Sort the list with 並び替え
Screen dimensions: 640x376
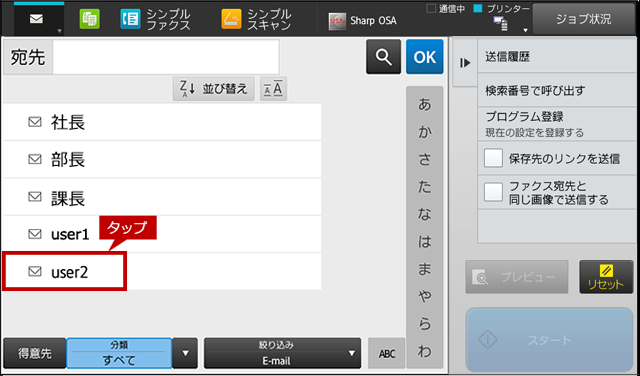click(213, 89)
